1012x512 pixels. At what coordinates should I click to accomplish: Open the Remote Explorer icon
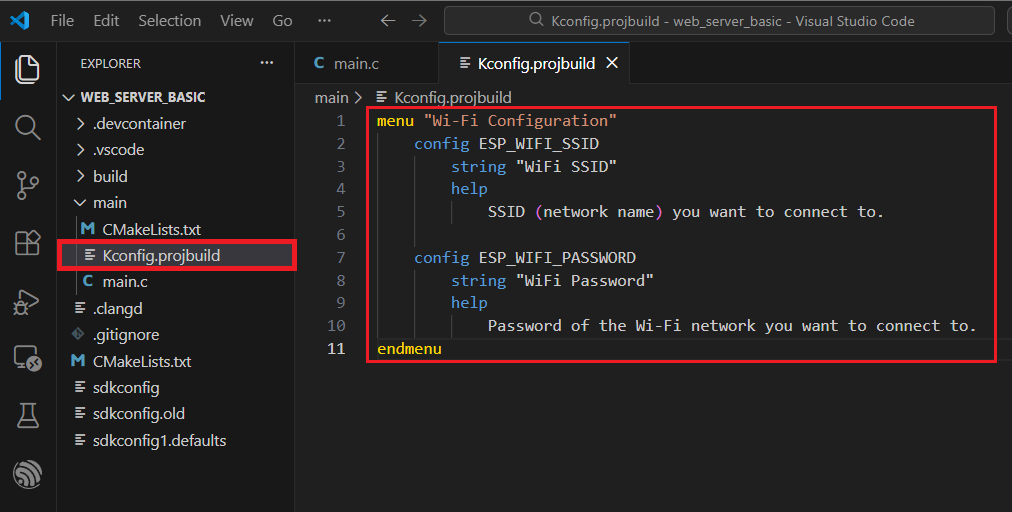coord(28,358)
